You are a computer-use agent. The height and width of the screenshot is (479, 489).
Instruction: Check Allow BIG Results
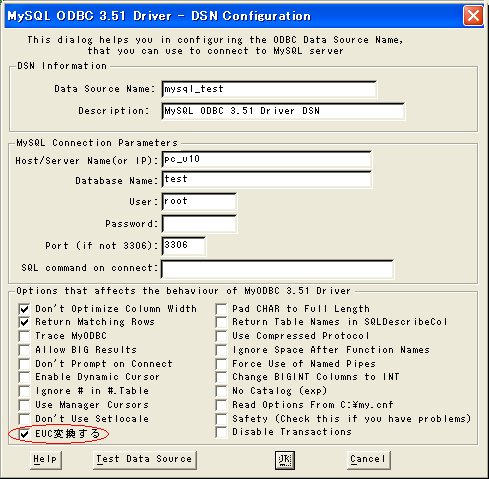[24, 350]
